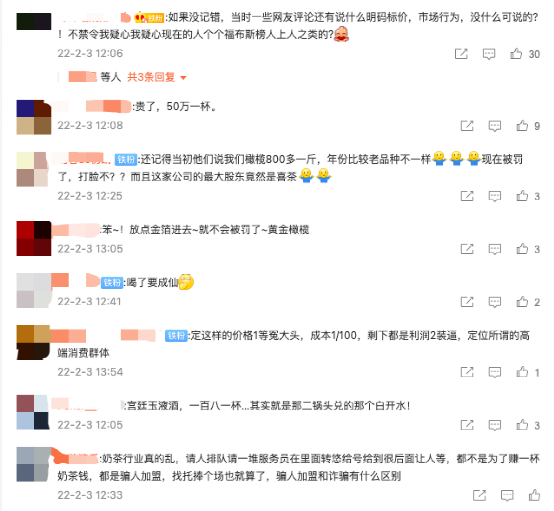554x511 pixels.
Task: Share the 13:54 comment about 定价
Action: coord(467,372)
